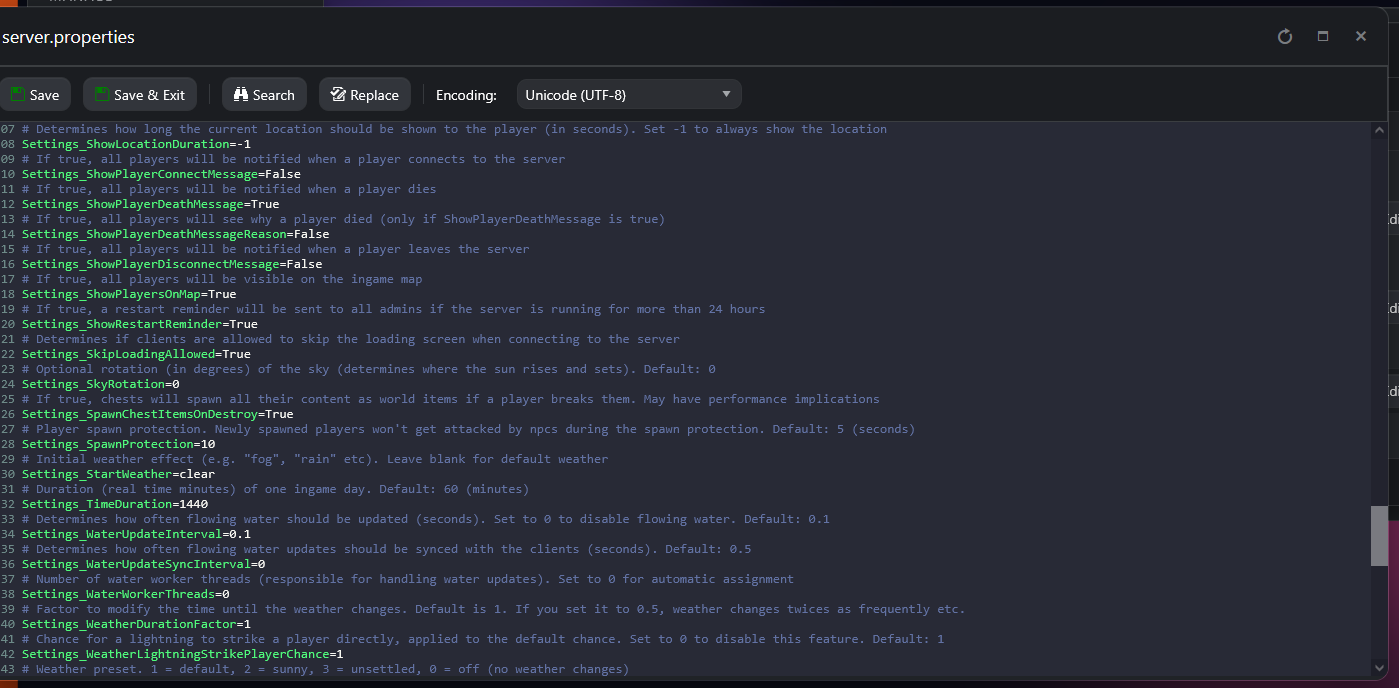Viewport: 1399px width, 688px height.
Task: Click the comment about restart reminder to admins
Action: coord(393,309)
